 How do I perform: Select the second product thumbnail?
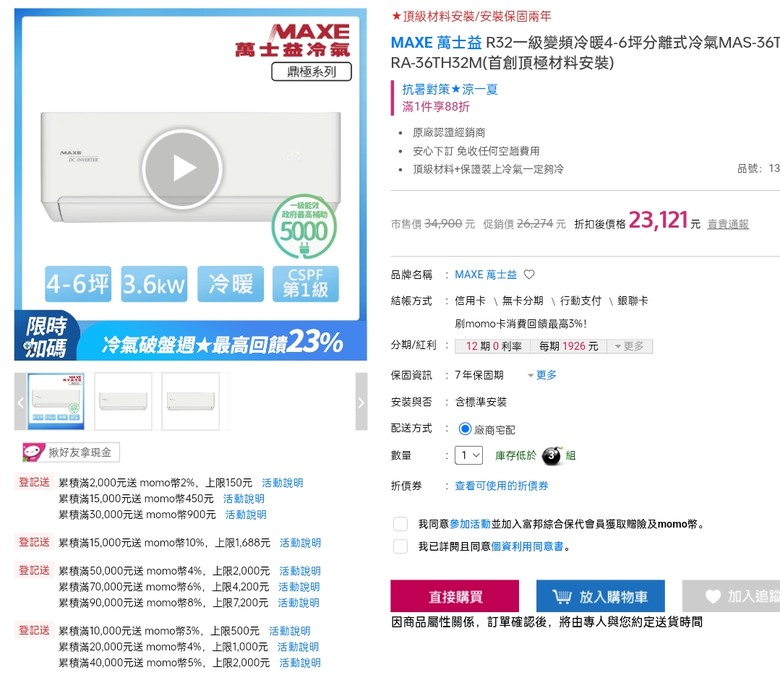click(x=123, y=401)
